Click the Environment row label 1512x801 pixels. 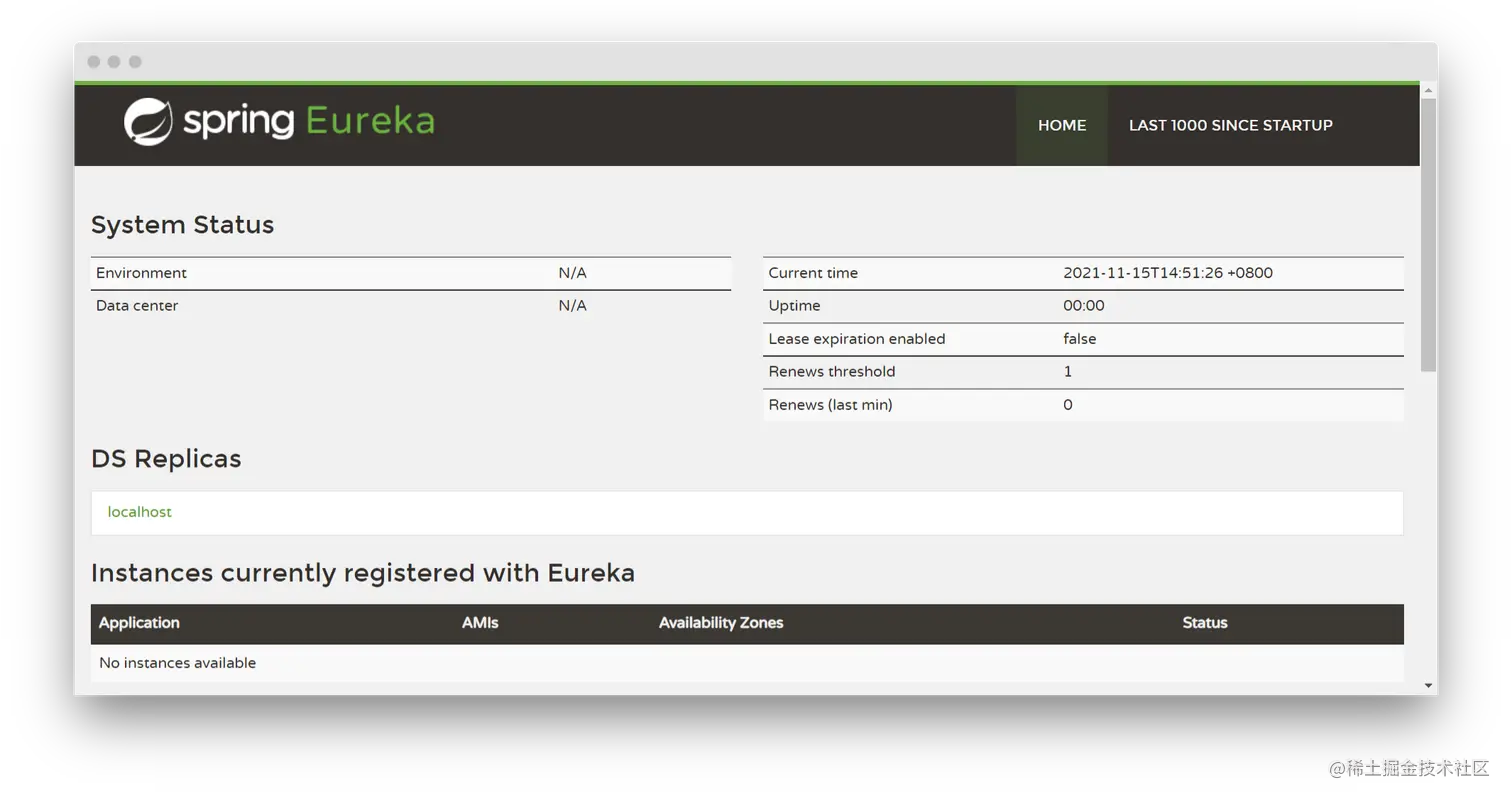pos(141,273)
